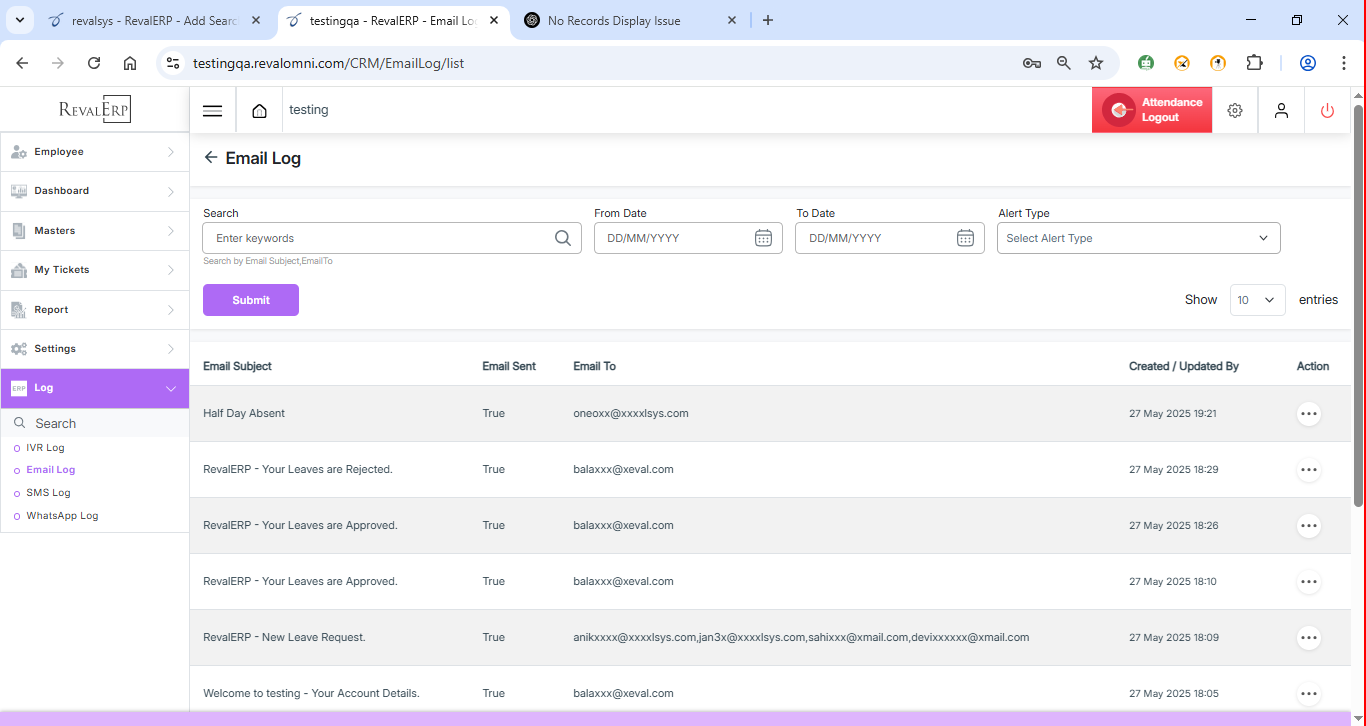Click the settings gear icon in header
The width and height of the screenshot is (1366, 726).
1235,111
